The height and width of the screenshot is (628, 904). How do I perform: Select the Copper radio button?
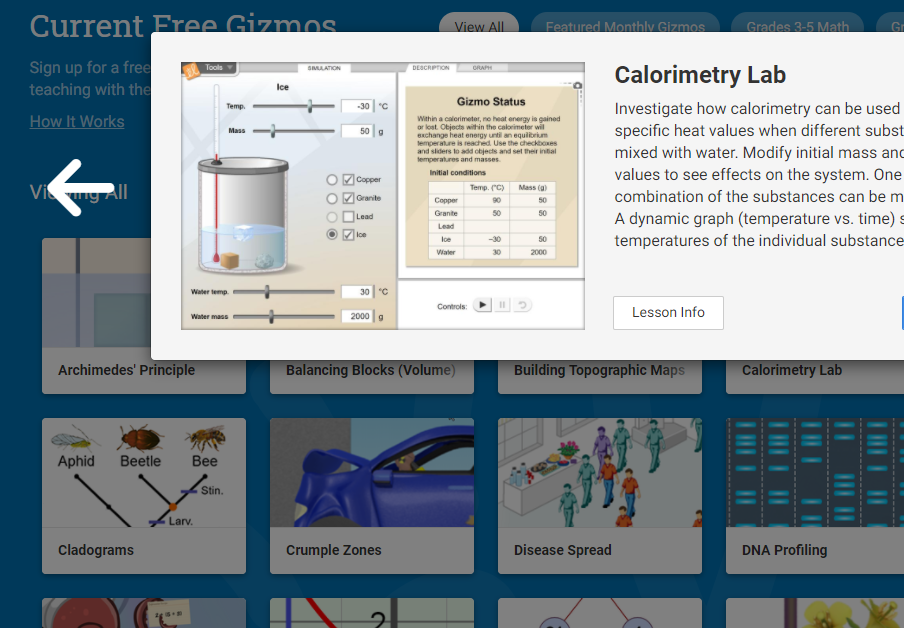(332, 179)
